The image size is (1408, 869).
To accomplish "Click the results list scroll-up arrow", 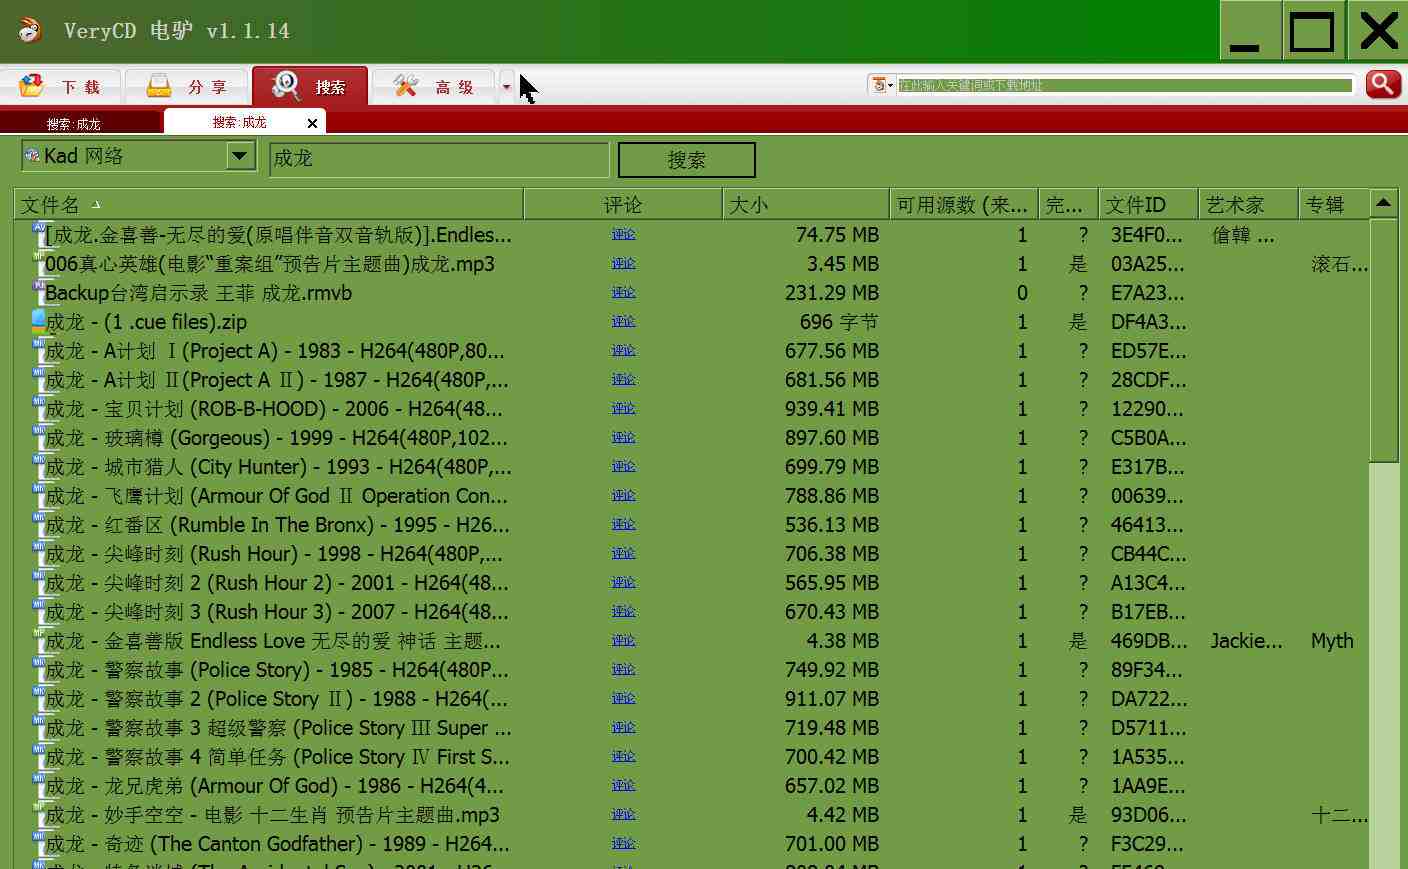I will pos(1384,203).
